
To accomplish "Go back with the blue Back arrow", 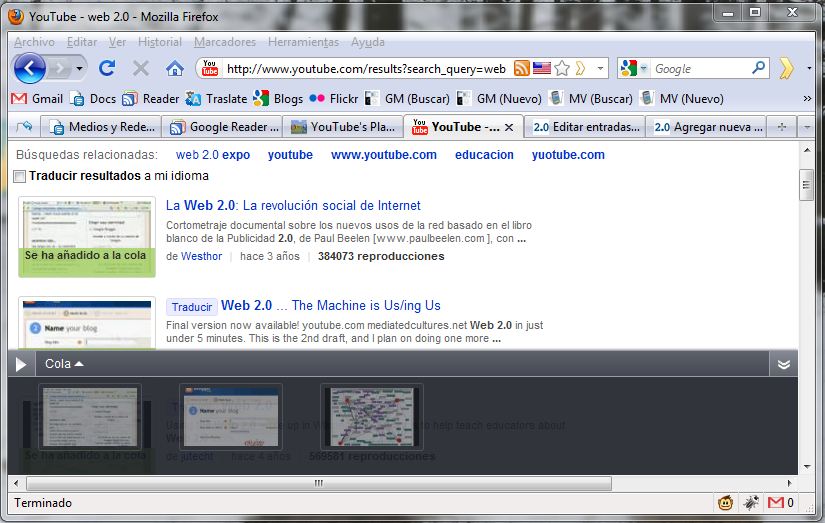I will (29, 68).
